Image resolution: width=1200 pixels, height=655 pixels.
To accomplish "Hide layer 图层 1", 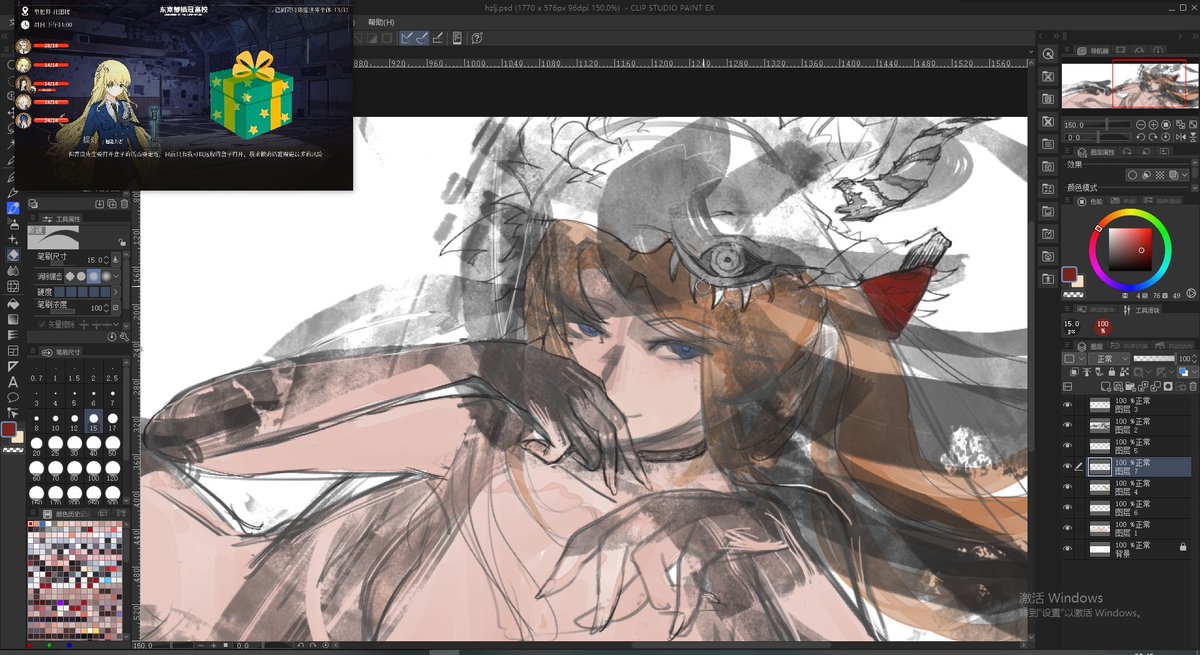I will click(x=1067, y=527).
